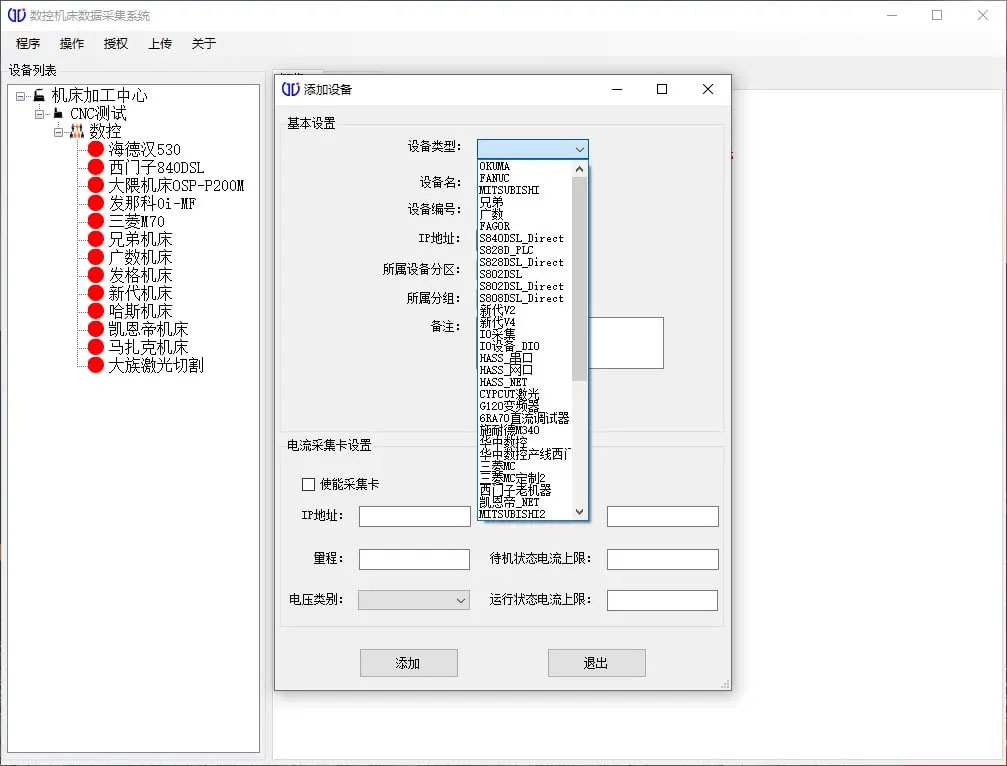Screen dimensions: 1007x766
Task: Select 西门子840DSL in device tree
Action: pyautogui.click(x=156, y=168)
